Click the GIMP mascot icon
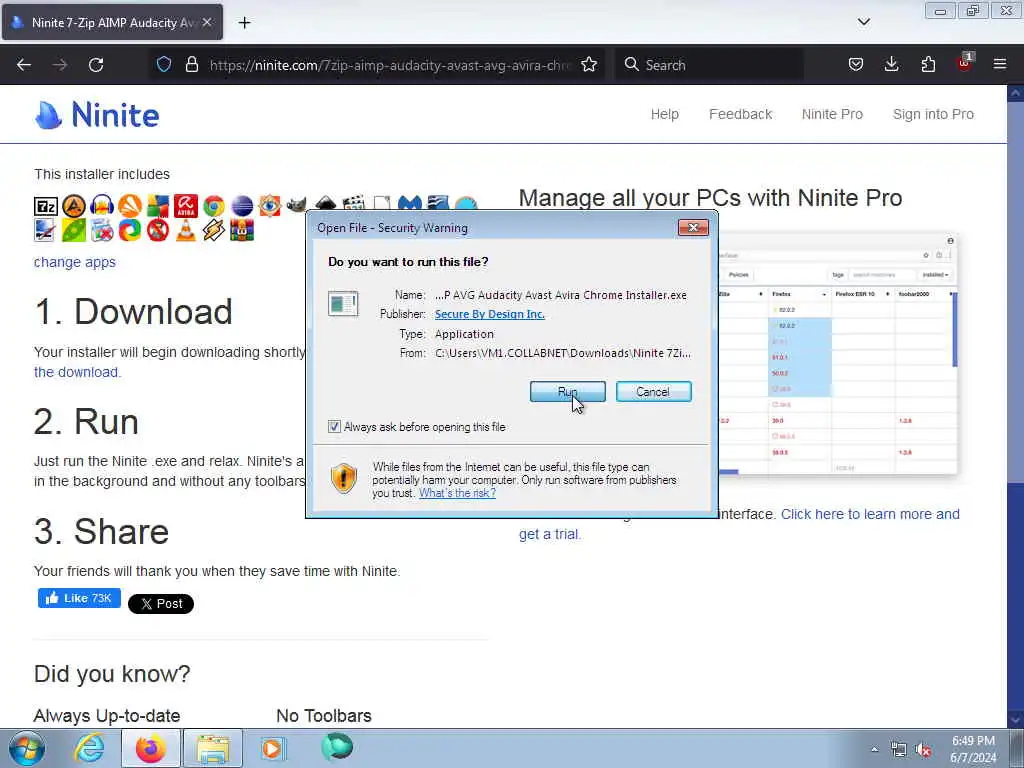 296,205
